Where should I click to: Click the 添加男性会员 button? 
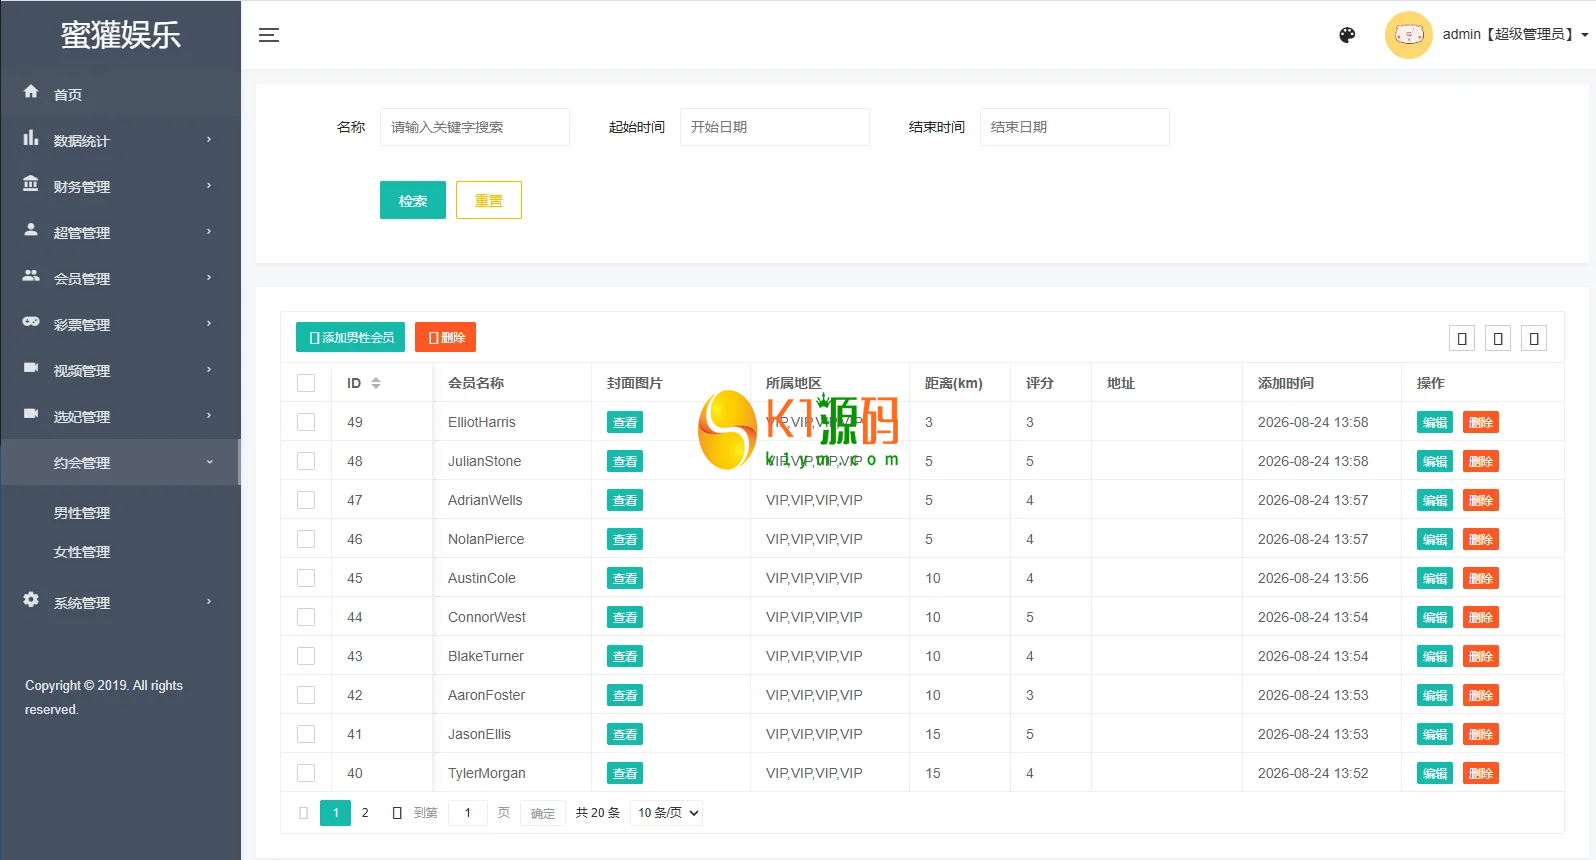[x=350, y=337]
